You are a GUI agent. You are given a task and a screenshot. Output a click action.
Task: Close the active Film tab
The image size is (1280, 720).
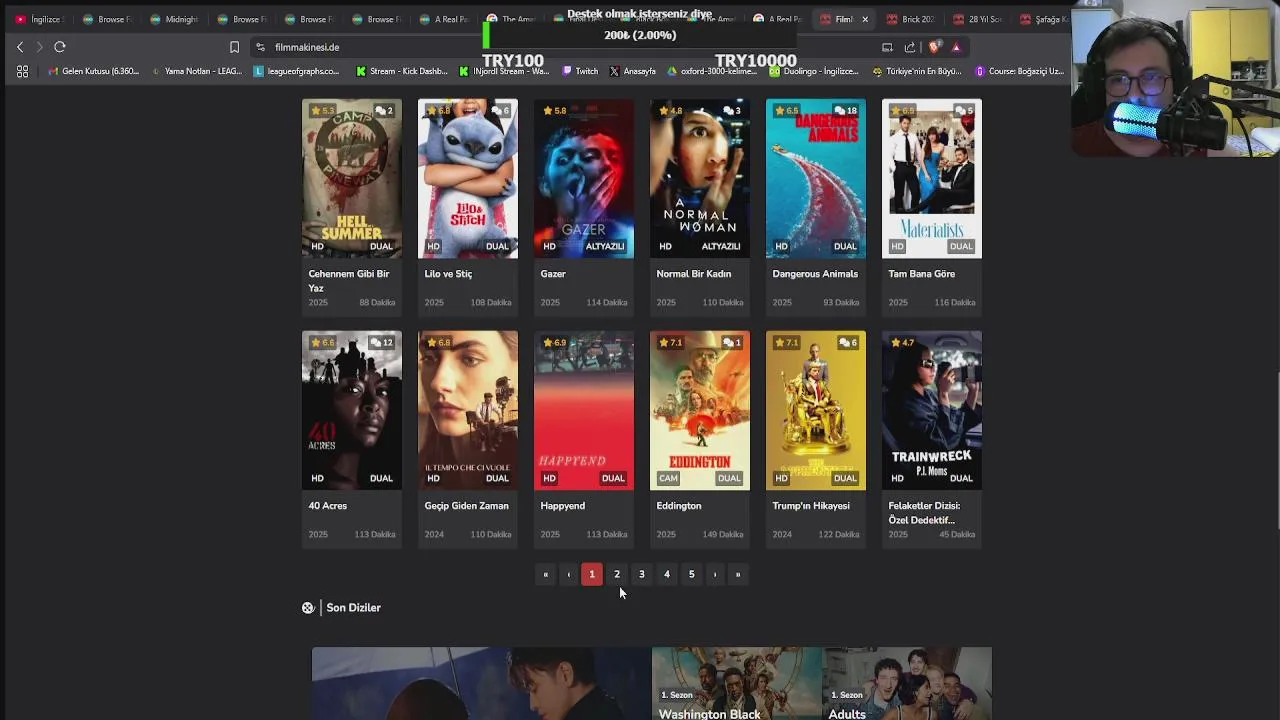(865, 19)
